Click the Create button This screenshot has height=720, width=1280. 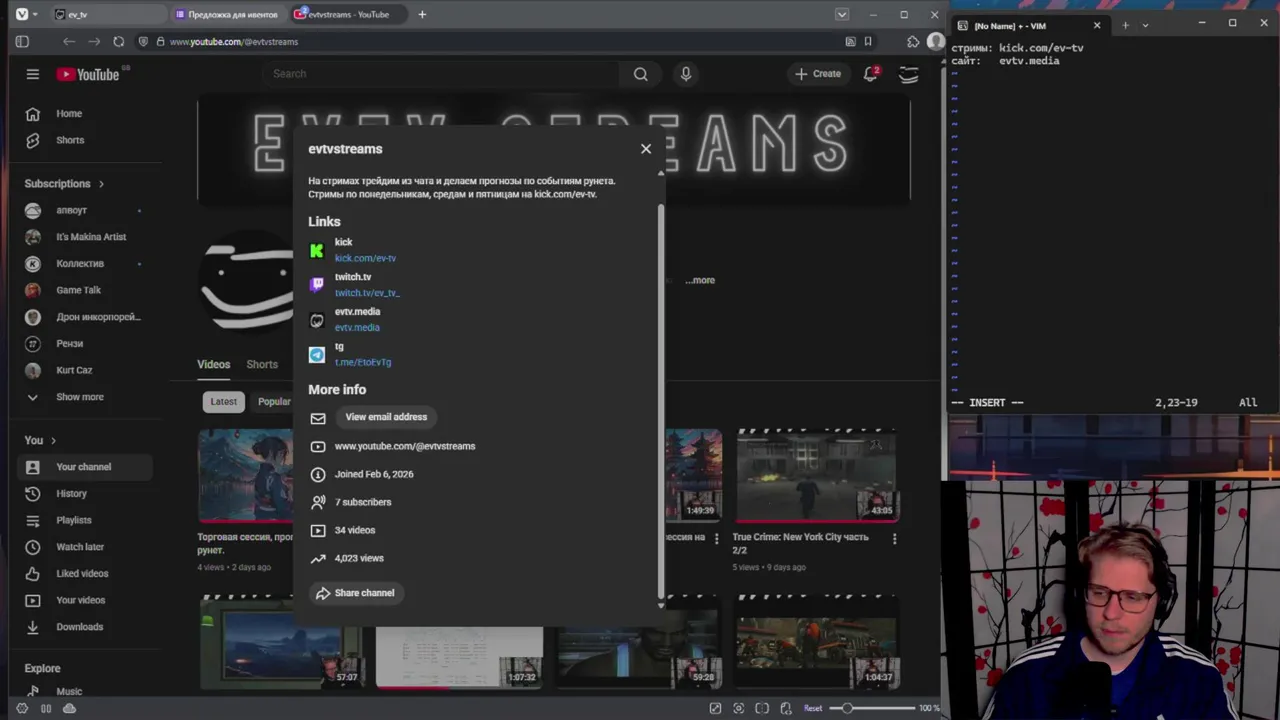(x=818, y=74)
